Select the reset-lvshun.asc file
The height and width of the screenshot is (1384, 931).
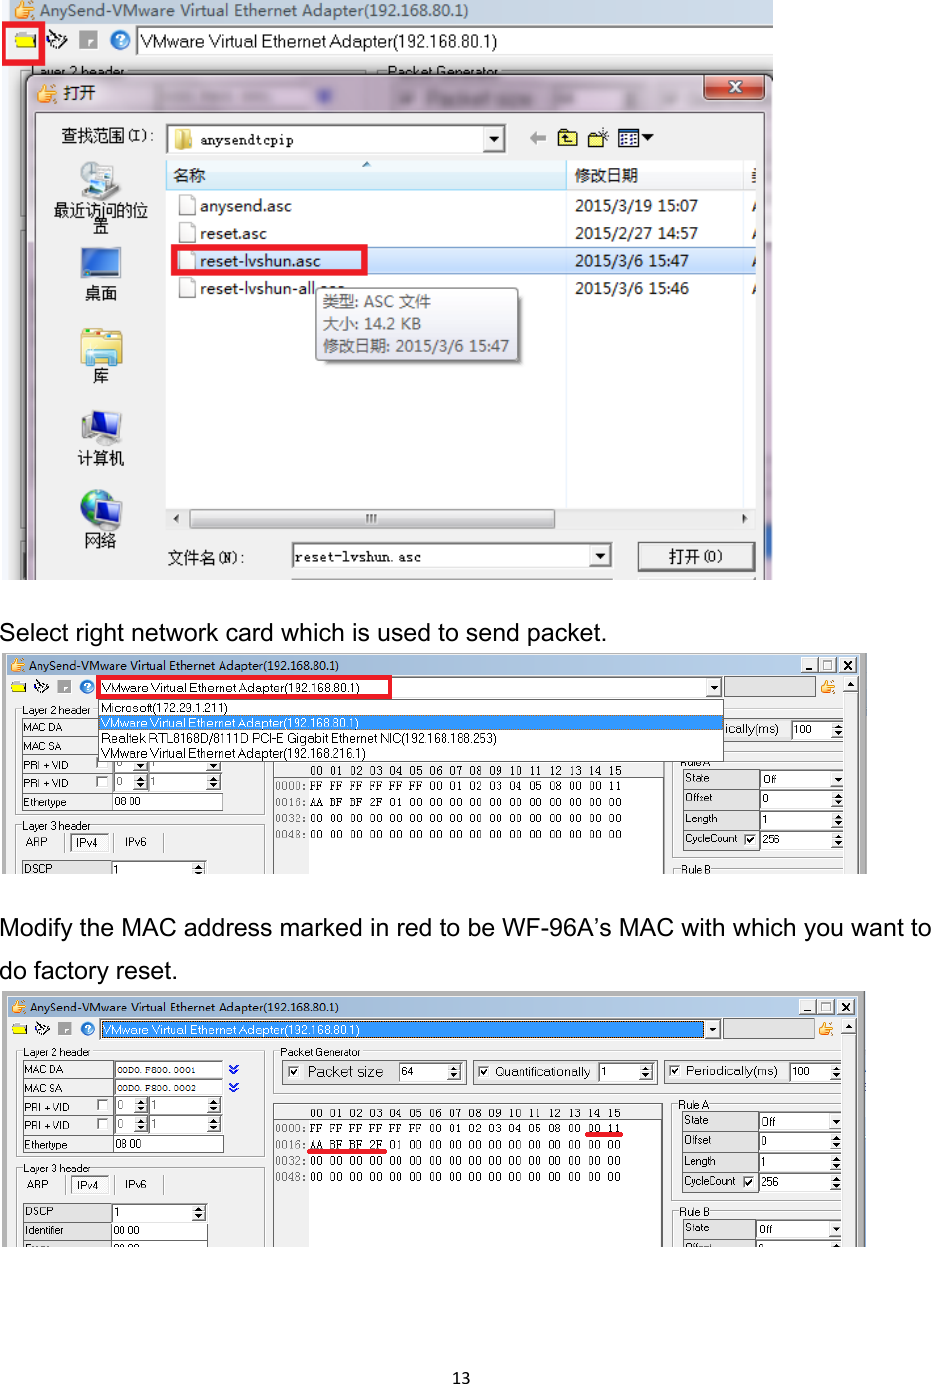[x=260, y=261]
